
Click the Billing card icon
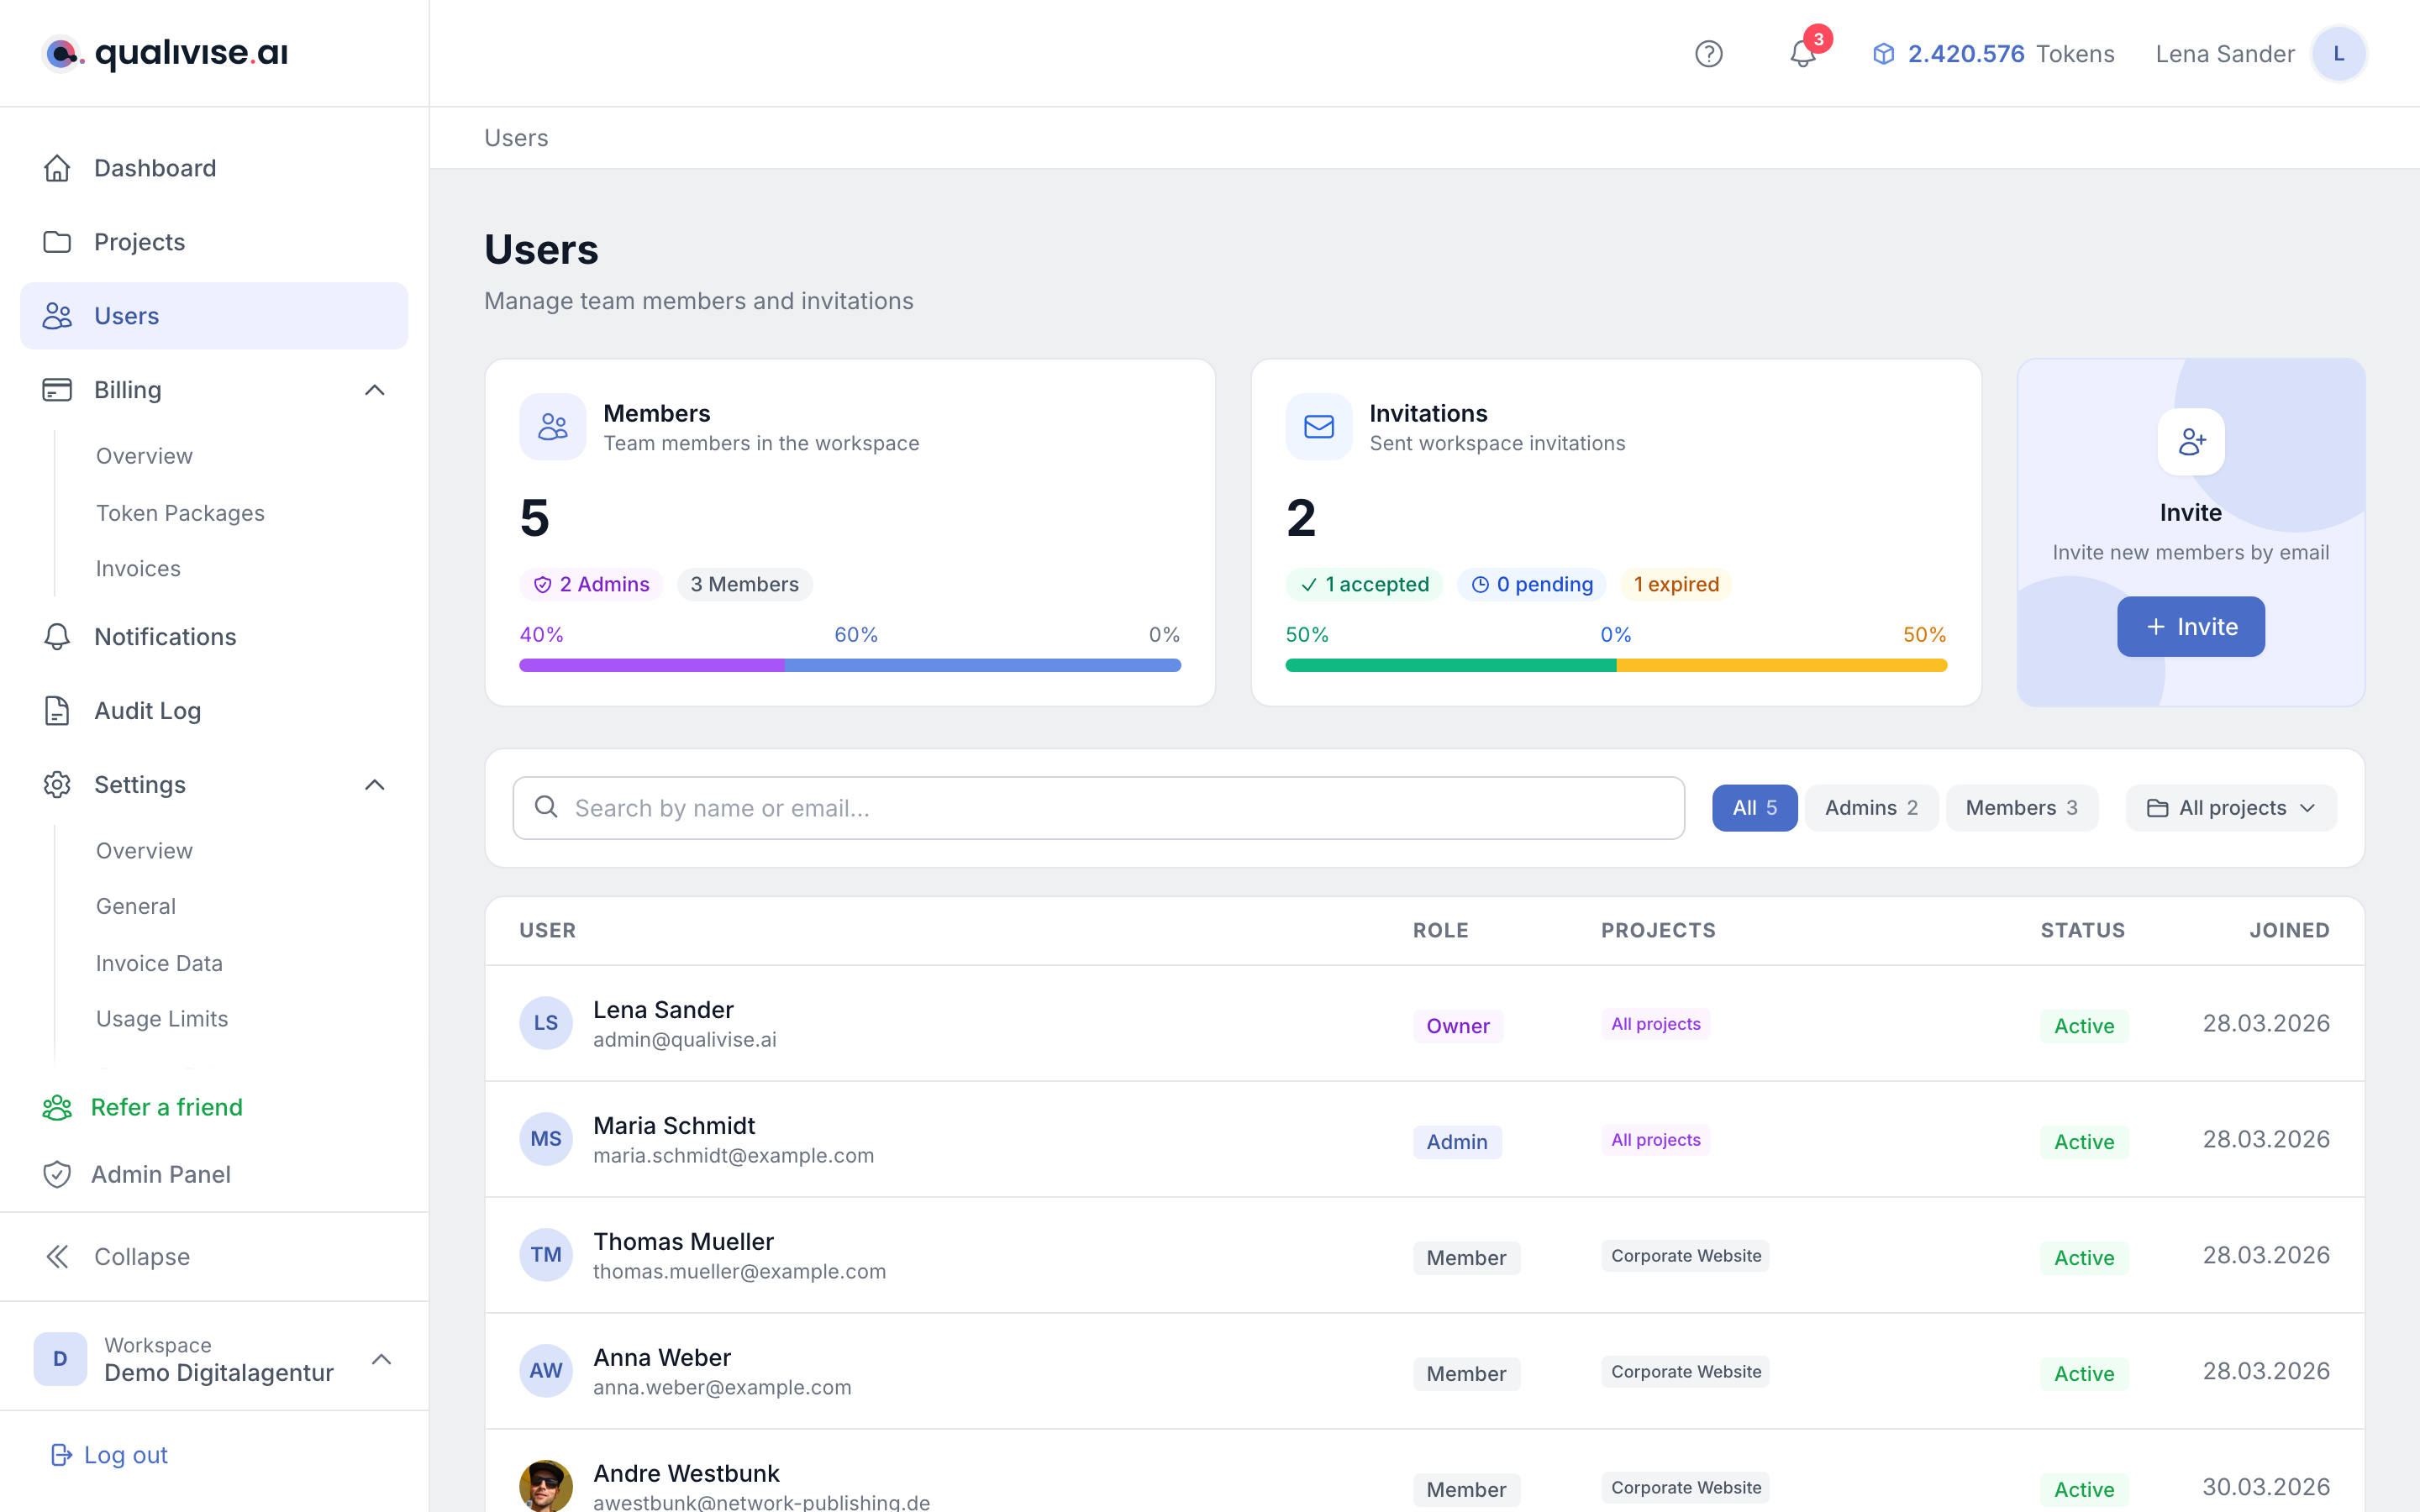(57, 390)
